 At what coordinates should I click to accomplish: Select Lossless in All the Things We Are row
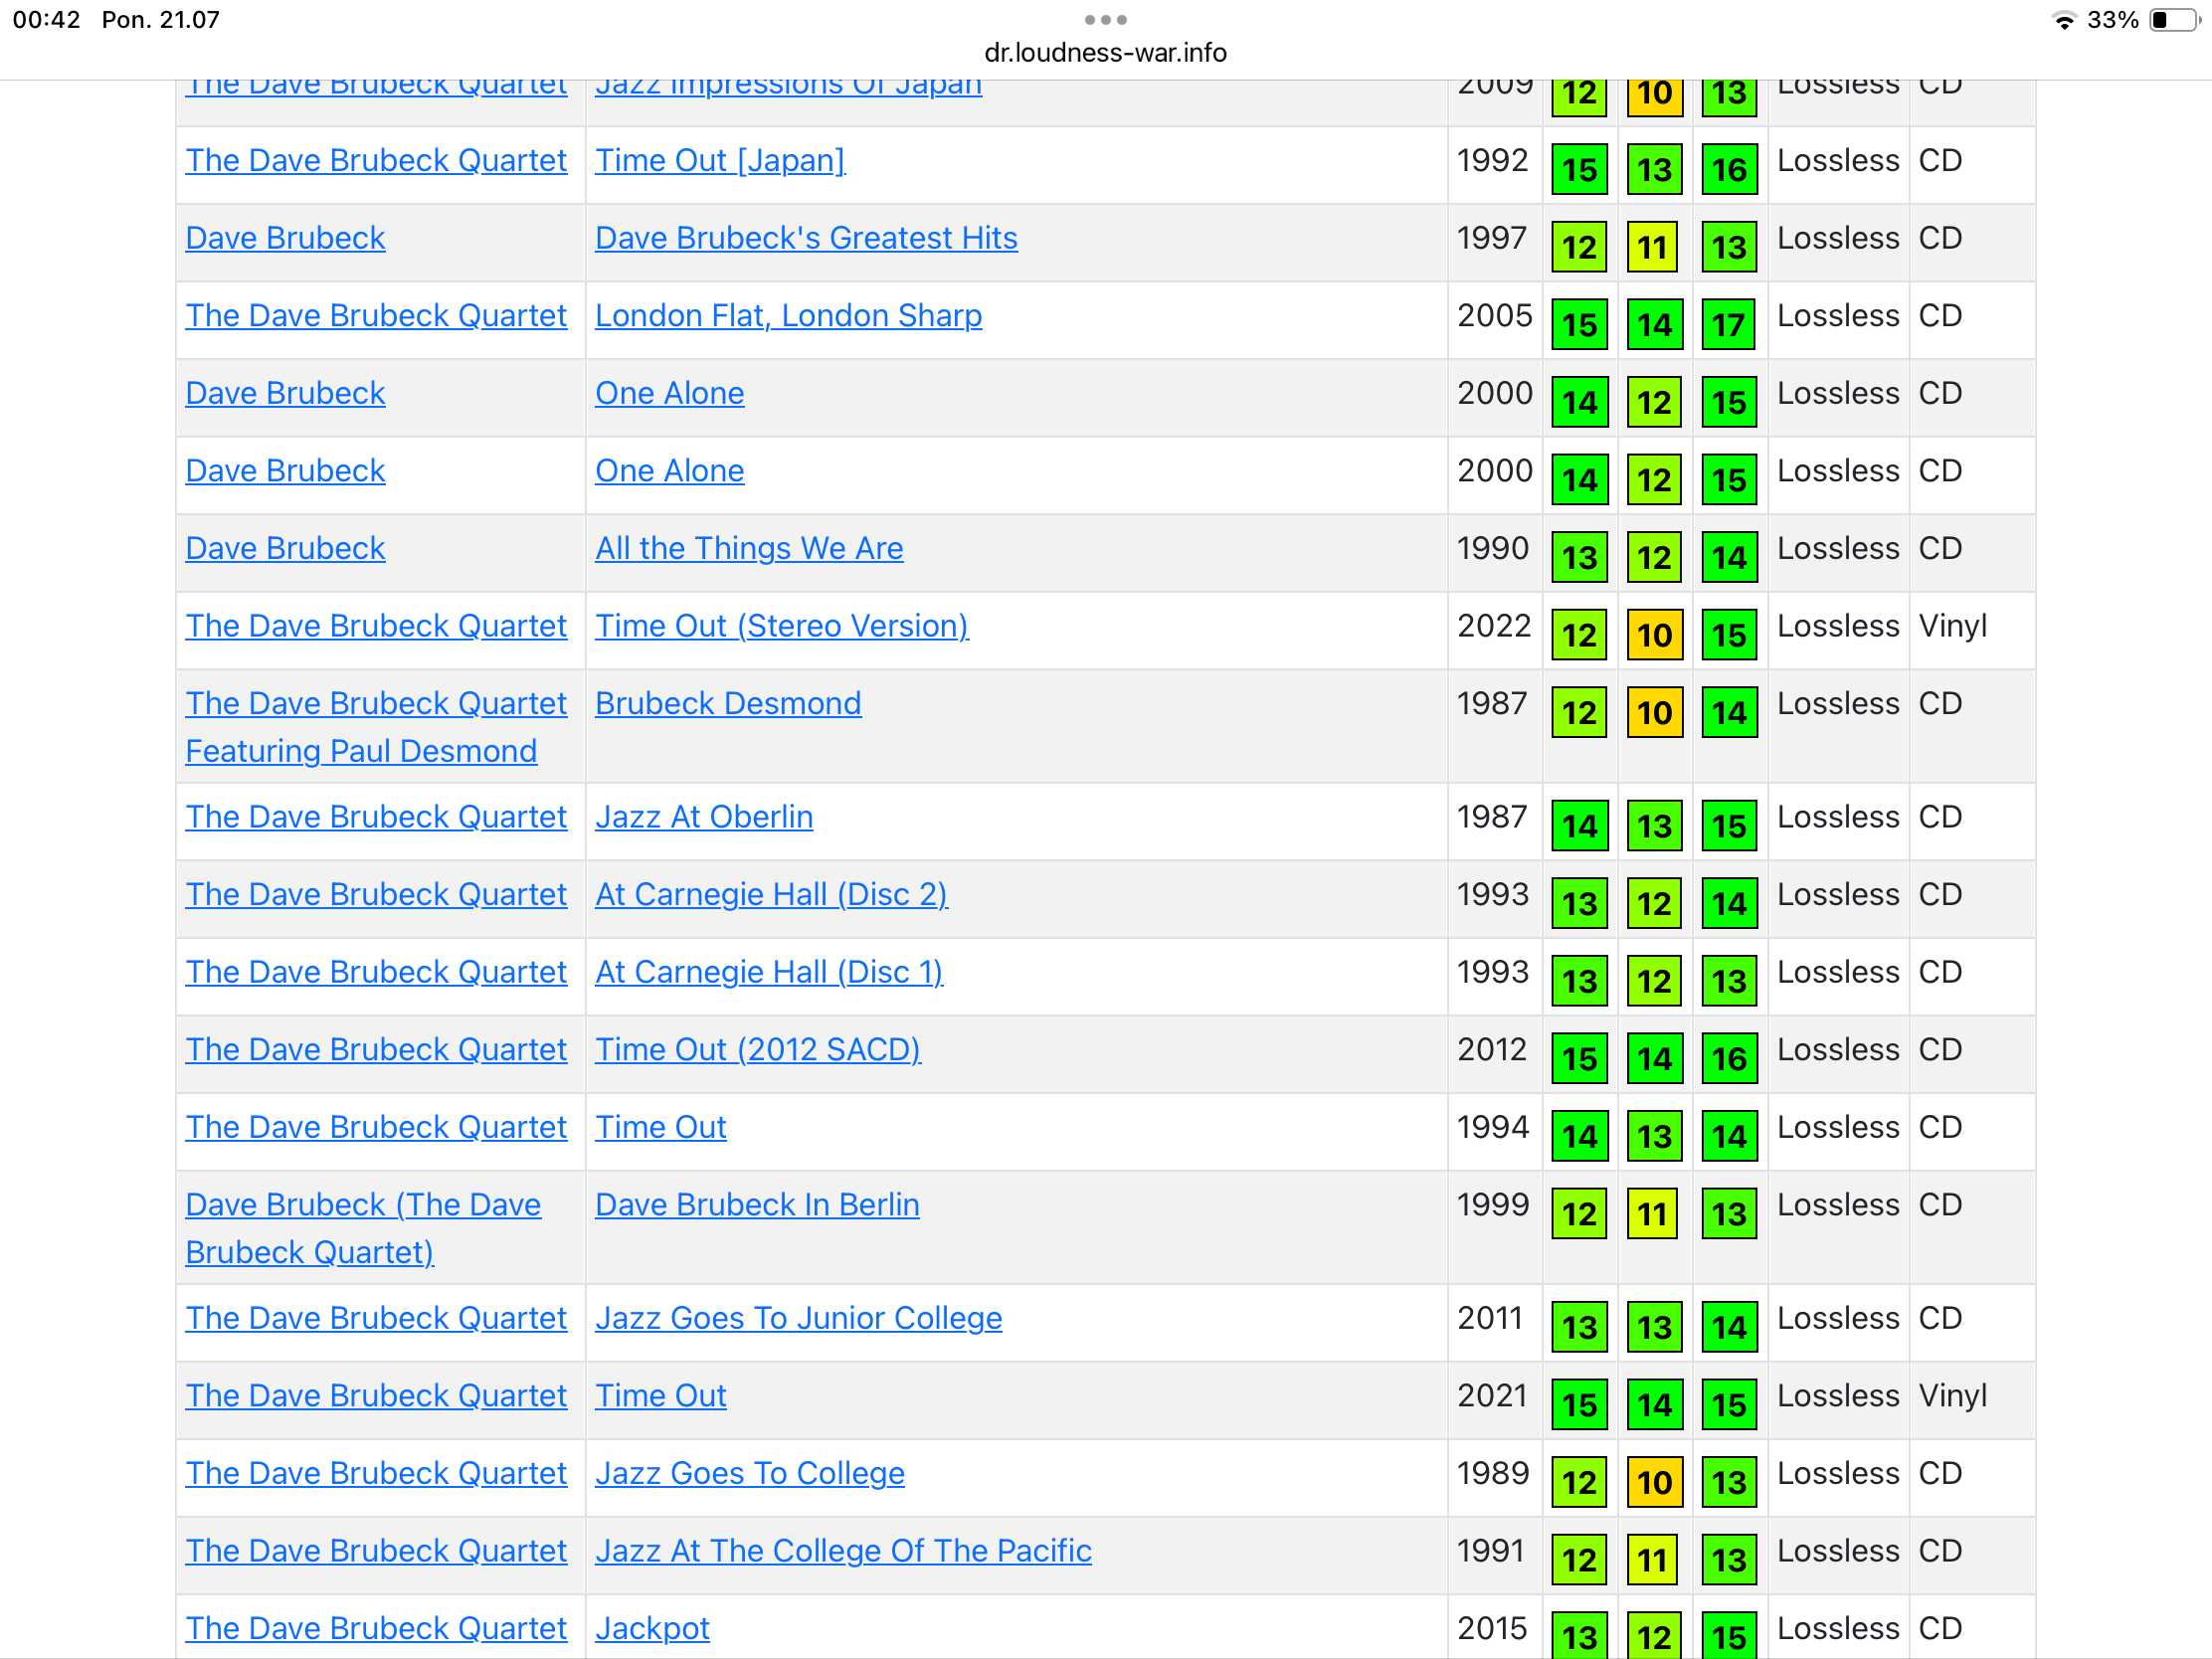(x=1838, y=548)
